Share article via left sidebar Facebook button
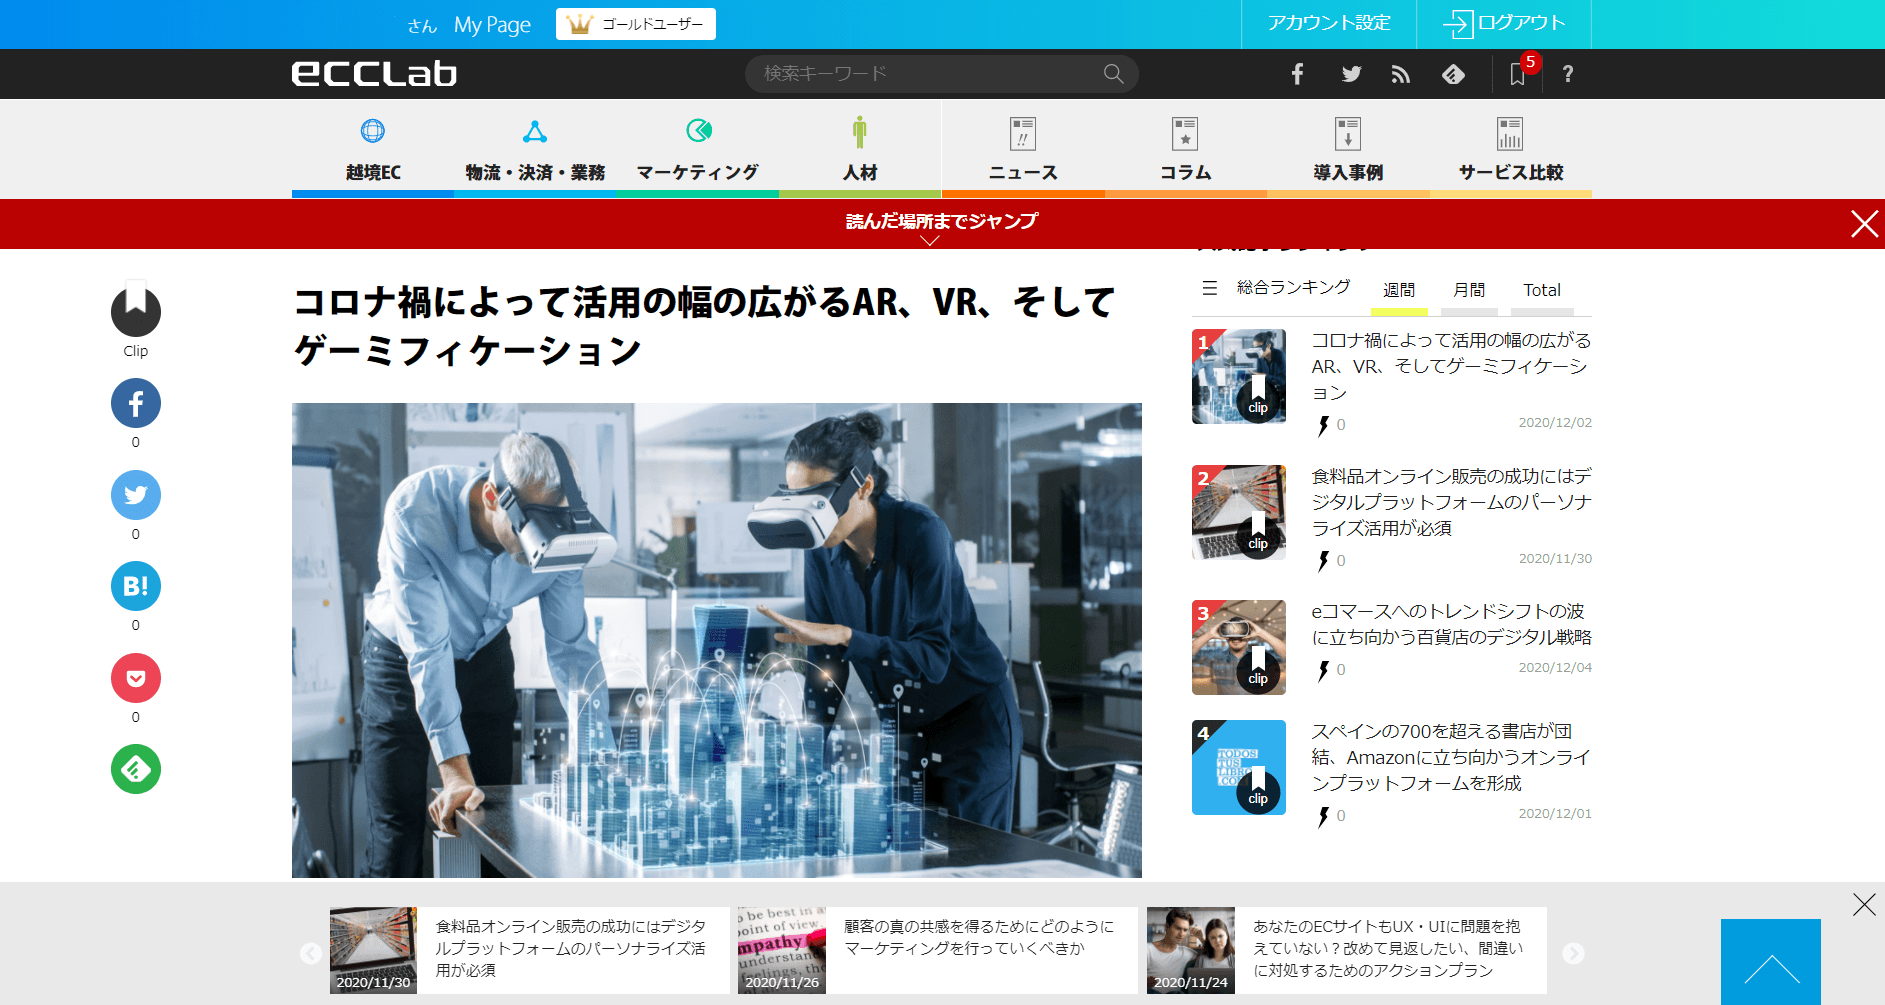Image resolution: width=1885 pixels, height=1005 pixels. click(136, 403)
